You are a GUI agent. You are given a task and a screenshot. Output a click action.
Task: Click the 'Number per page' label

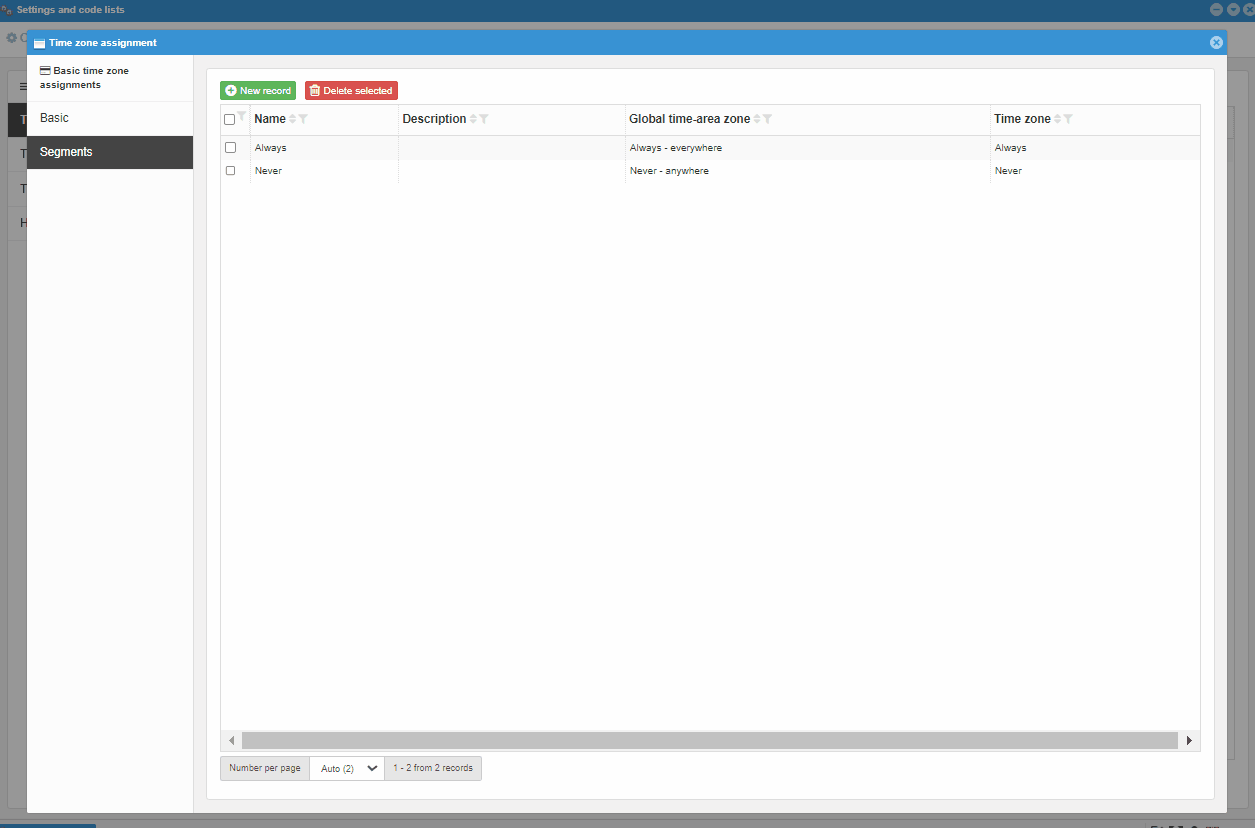265,768
